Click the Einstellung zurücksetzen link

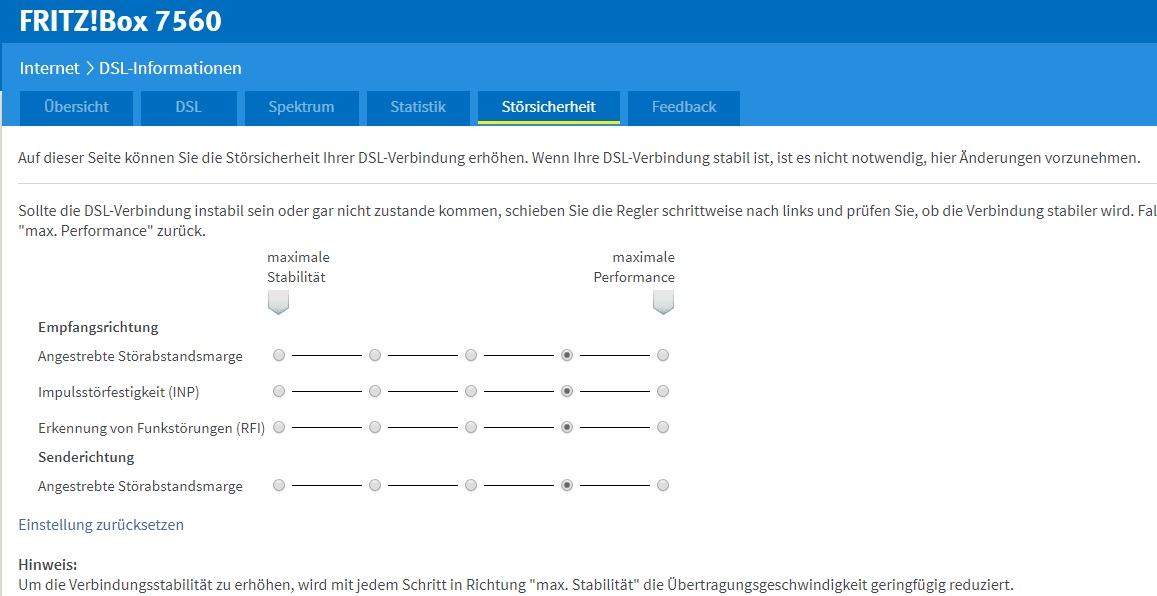click(x=101, y=525)
